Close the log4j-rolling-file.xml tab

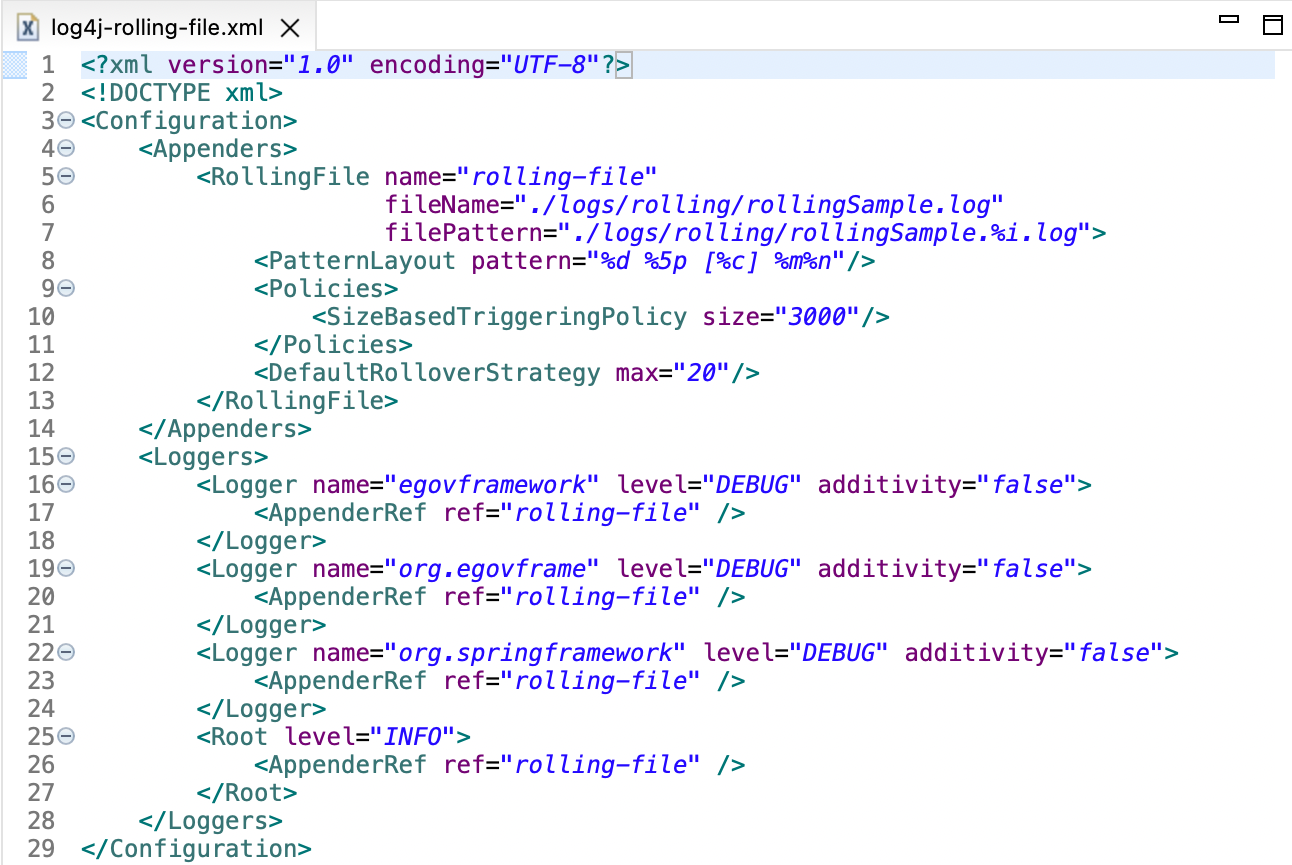(x=289, y=28)
